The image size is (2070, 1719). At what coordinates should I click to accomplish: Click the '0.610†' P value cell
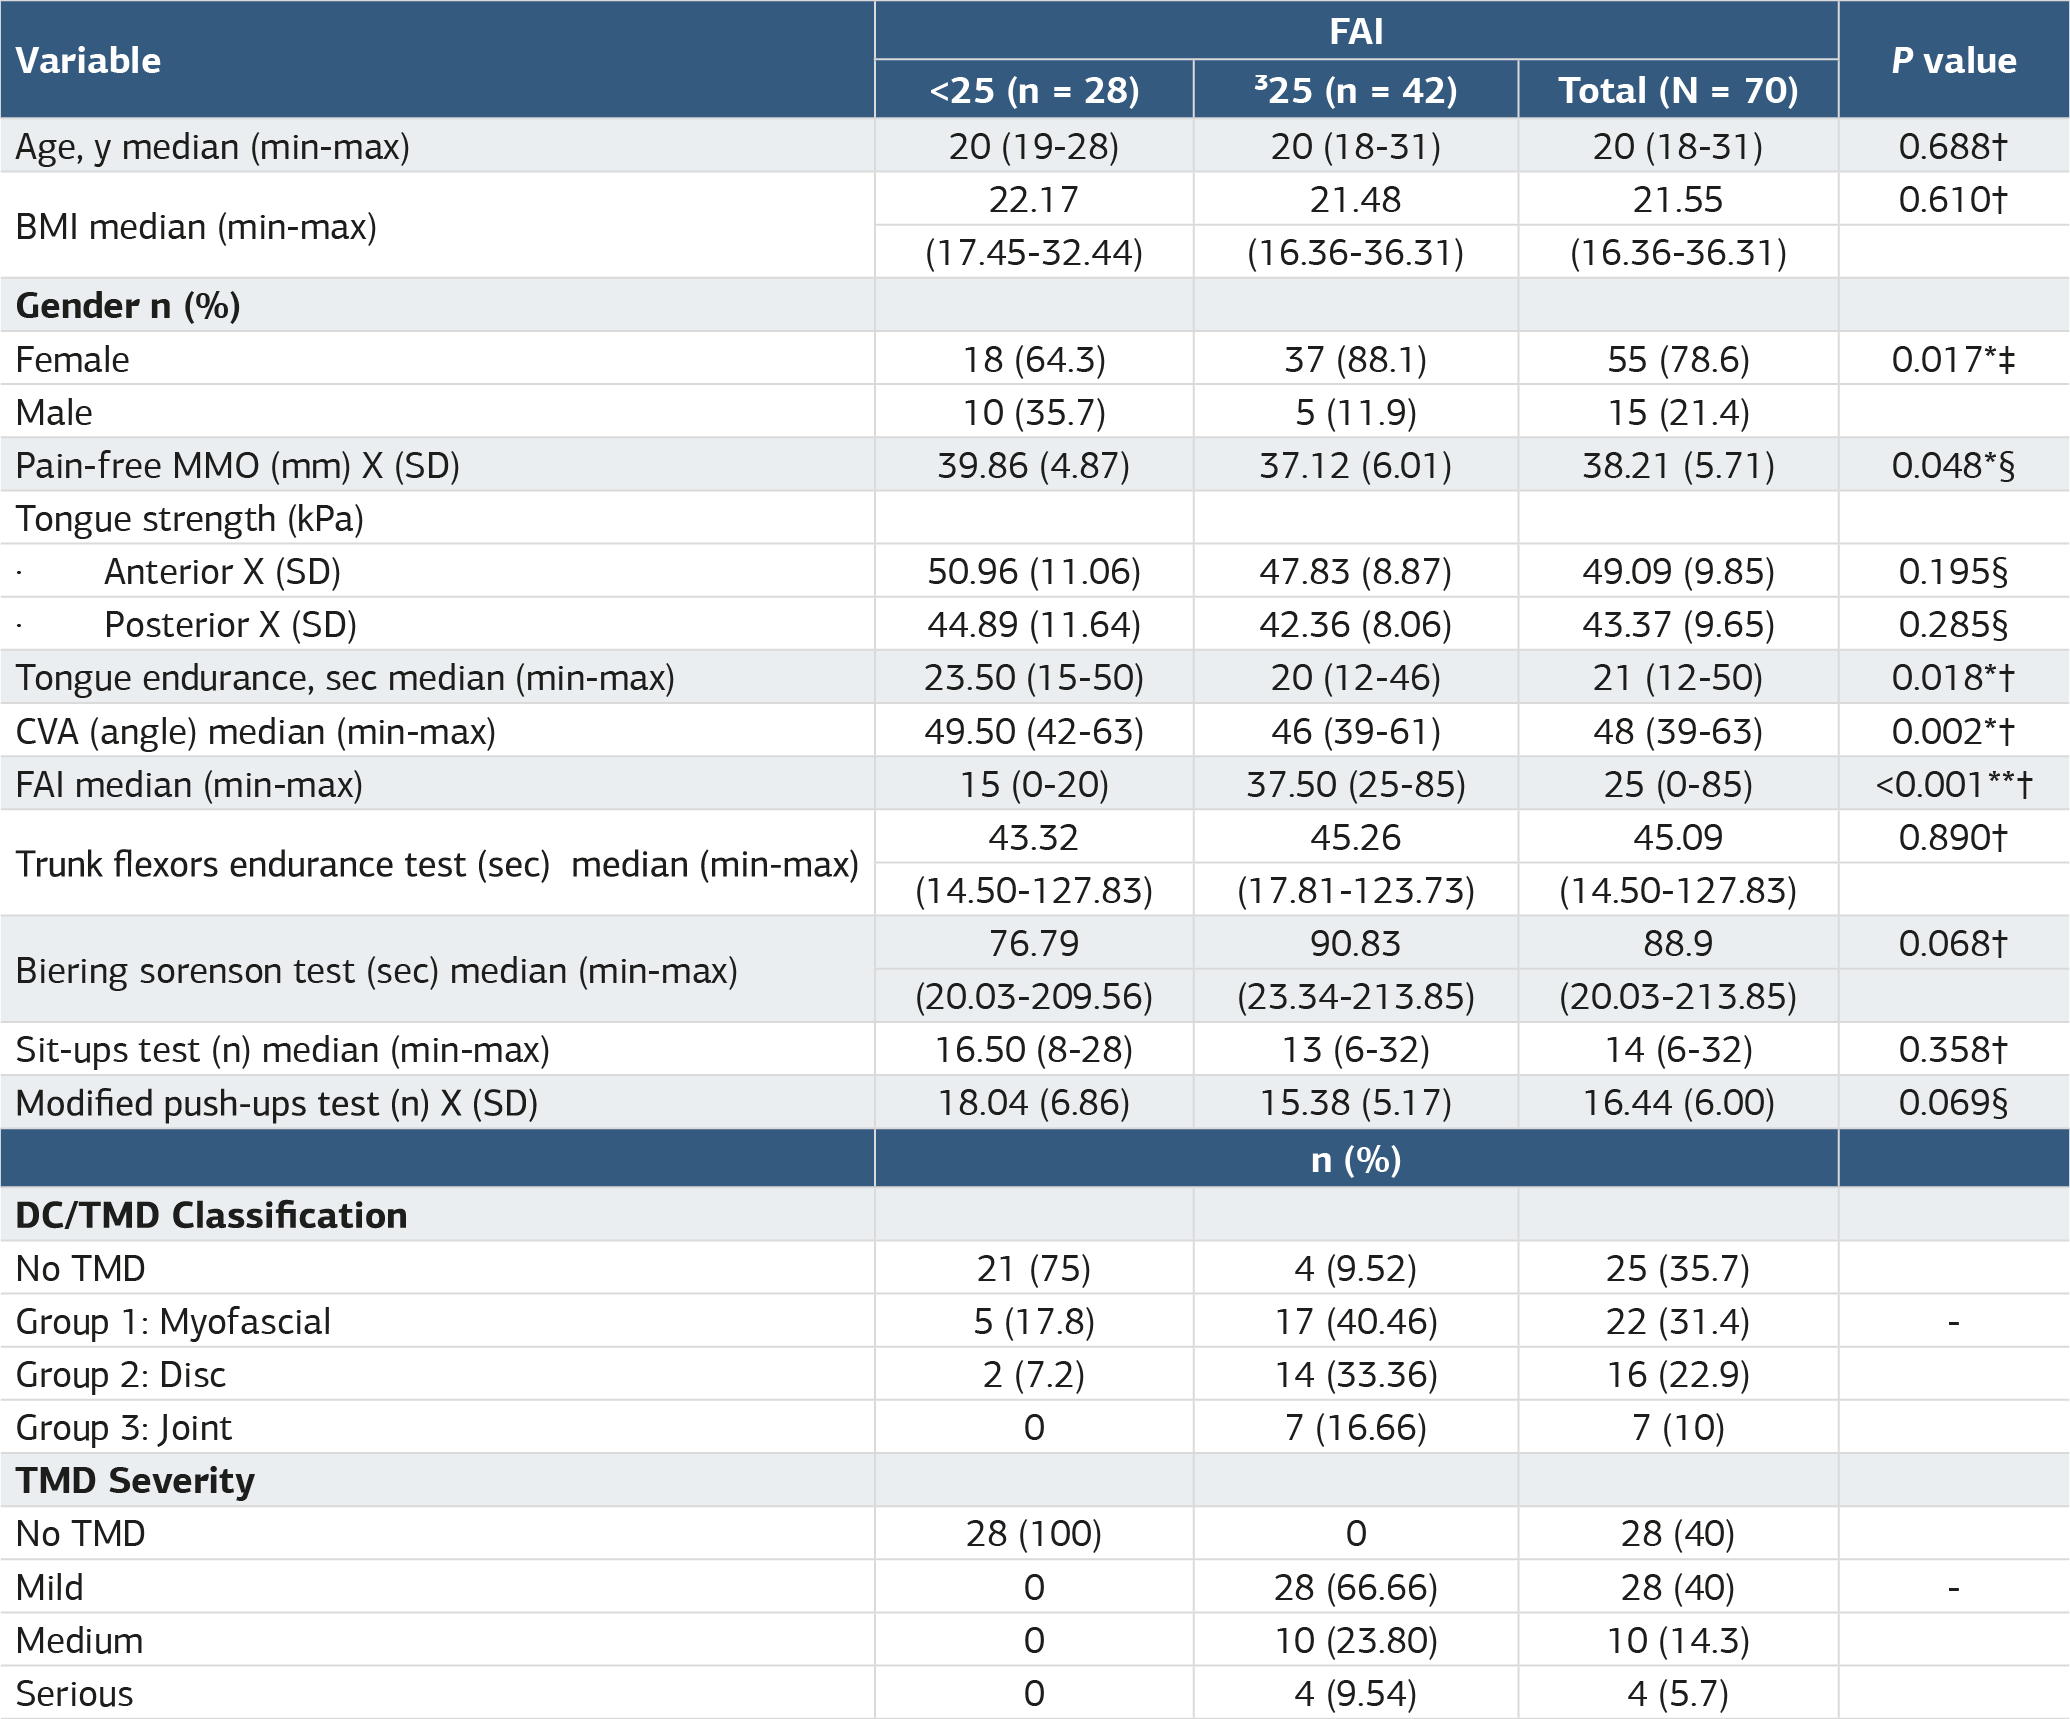pos(1953,200)
